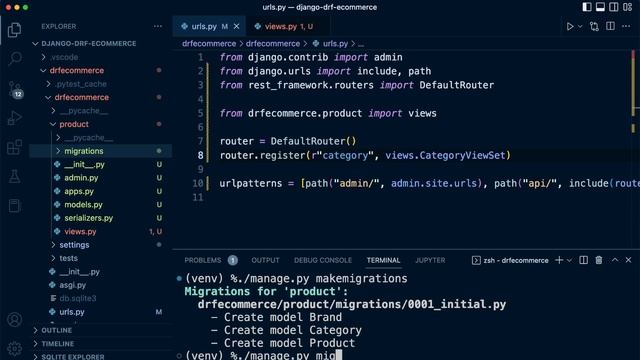Open the Explorer view in activity bar
Screen dimensions: 640x360
14,30
